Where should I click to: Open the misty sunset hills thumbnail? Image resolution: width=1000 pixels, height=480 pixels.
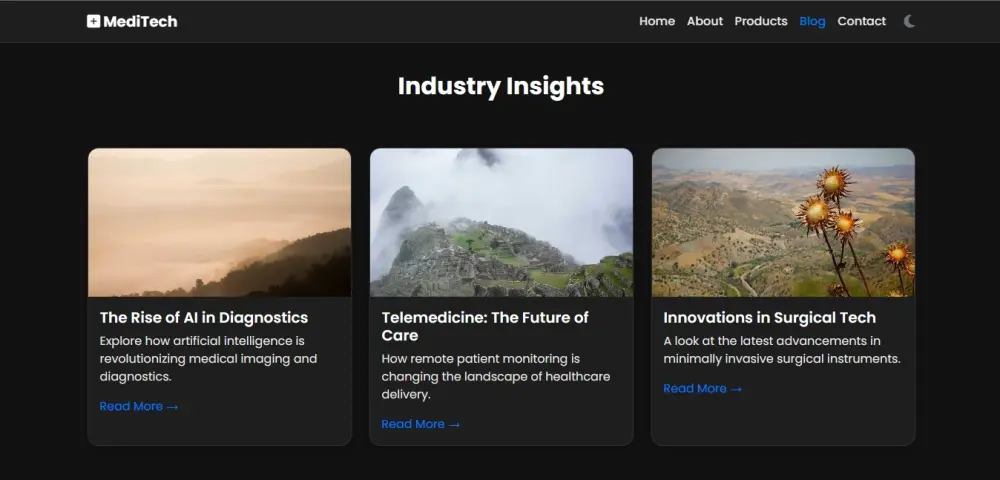219,222
